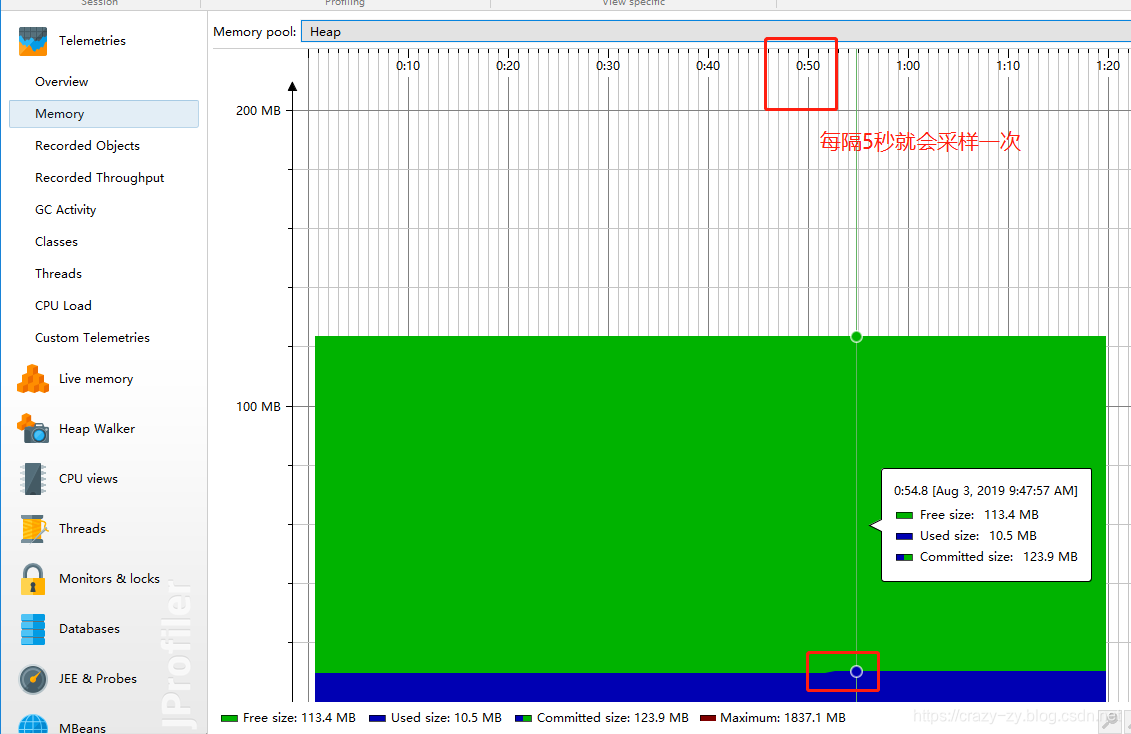
Task: Click the wrench icon at bottom right
Action: [x=1108, y=723]
